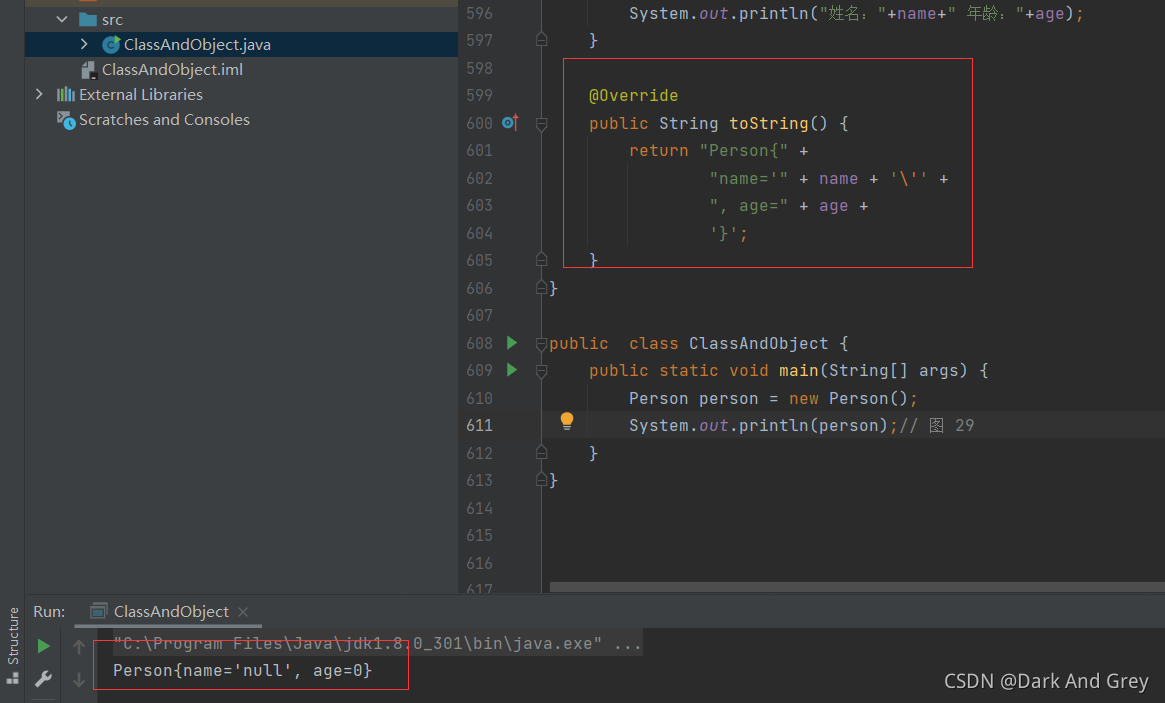Click the down arrow in Run panel
Screen dimensions: 1165x703
(x=79, y=679)
